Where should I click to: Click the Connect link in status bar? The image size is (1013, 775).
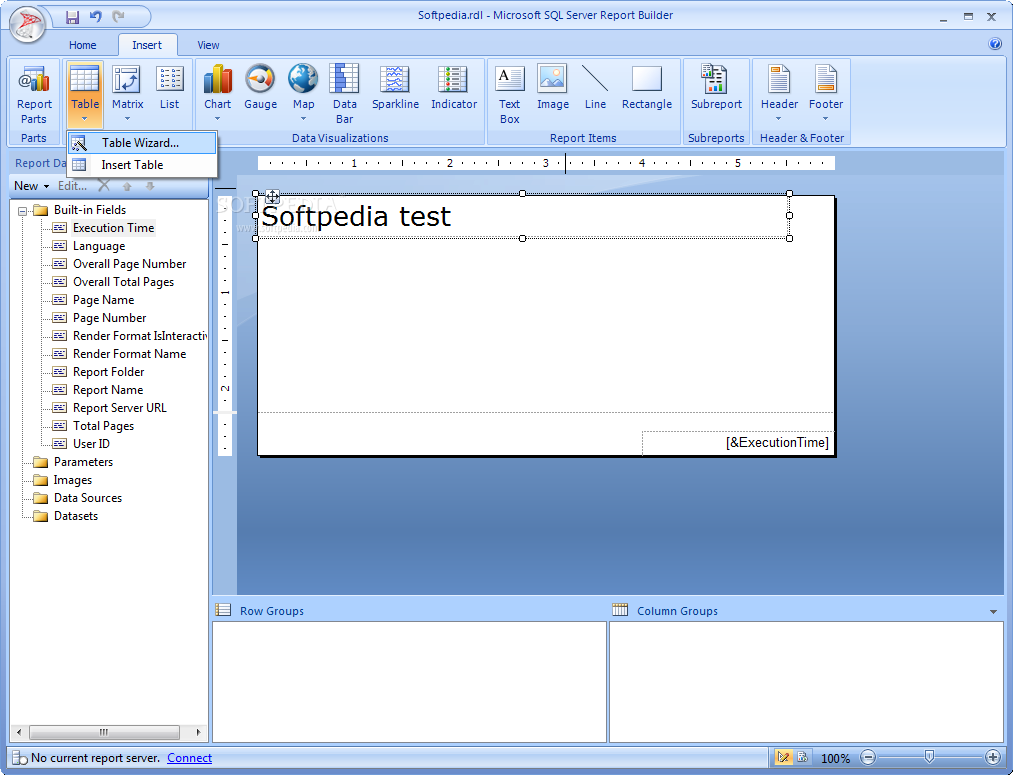click(x=189, y=758)
